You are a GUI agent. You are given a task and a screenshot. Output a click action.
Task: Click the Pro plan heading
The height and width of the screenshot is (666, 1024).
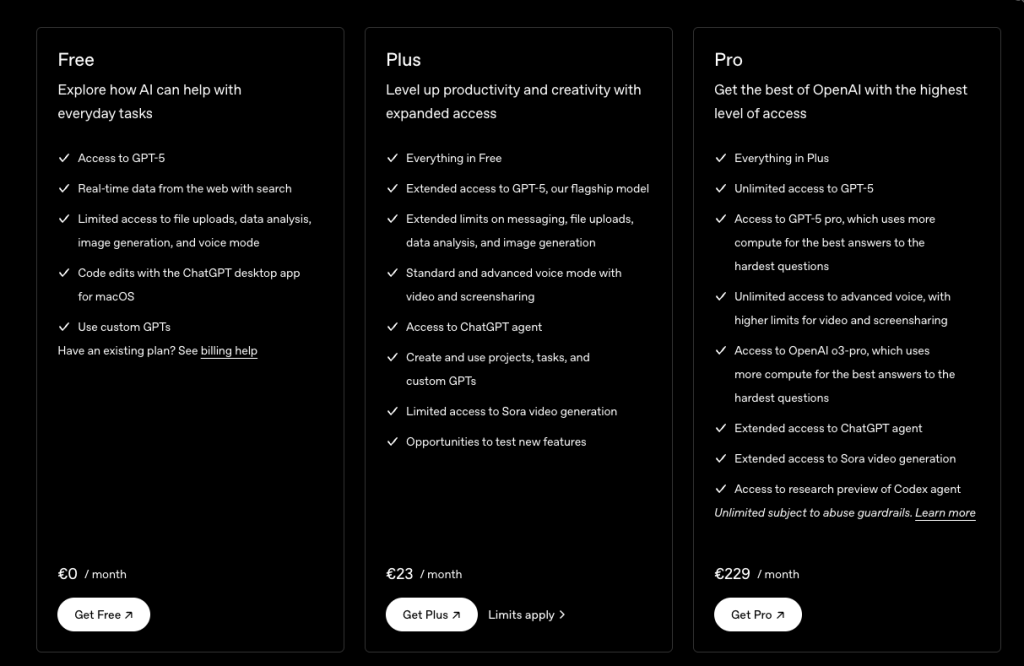728,60
